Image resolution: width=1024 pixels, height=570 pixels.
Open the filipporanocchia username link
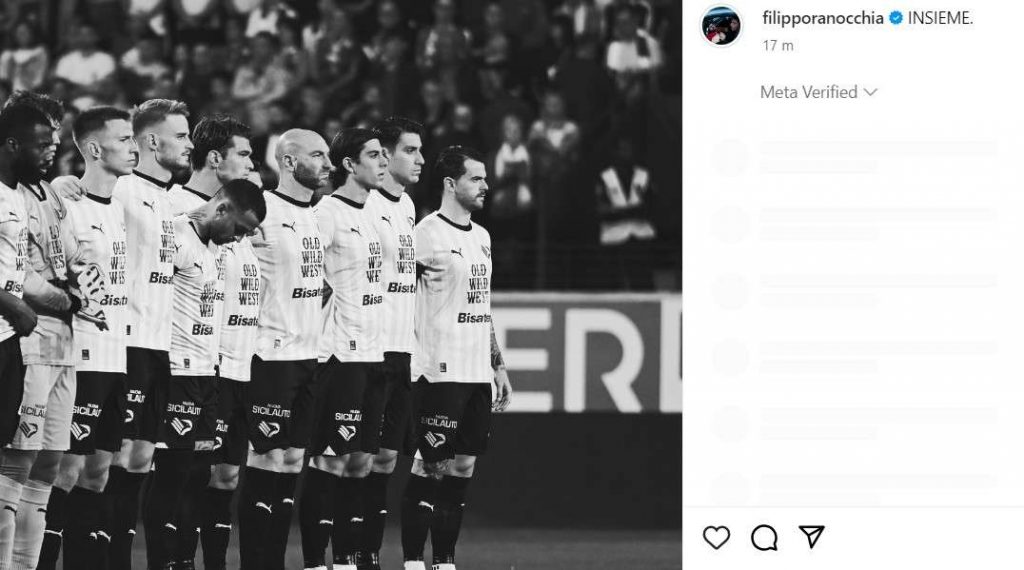click(x=822, y=18)
